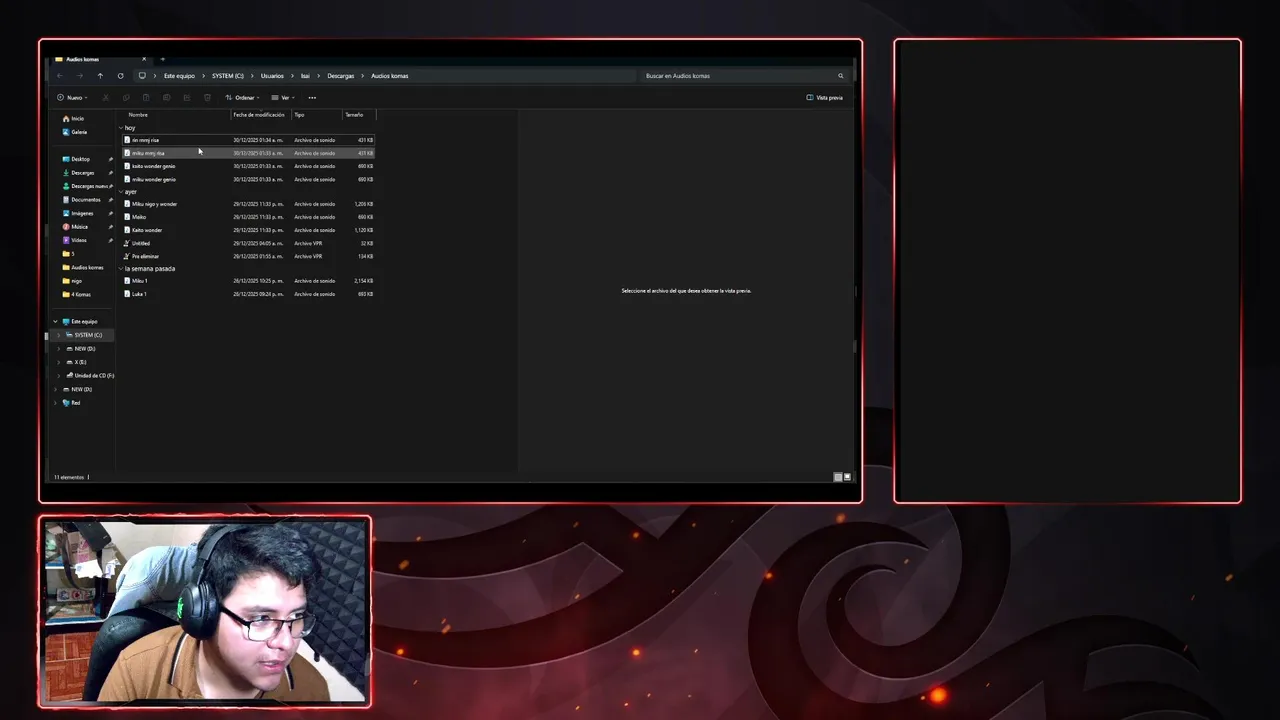Viewport: 1280px width, 720px height.
Task: Select the file miku wonder genio
Action: (248, 179)
